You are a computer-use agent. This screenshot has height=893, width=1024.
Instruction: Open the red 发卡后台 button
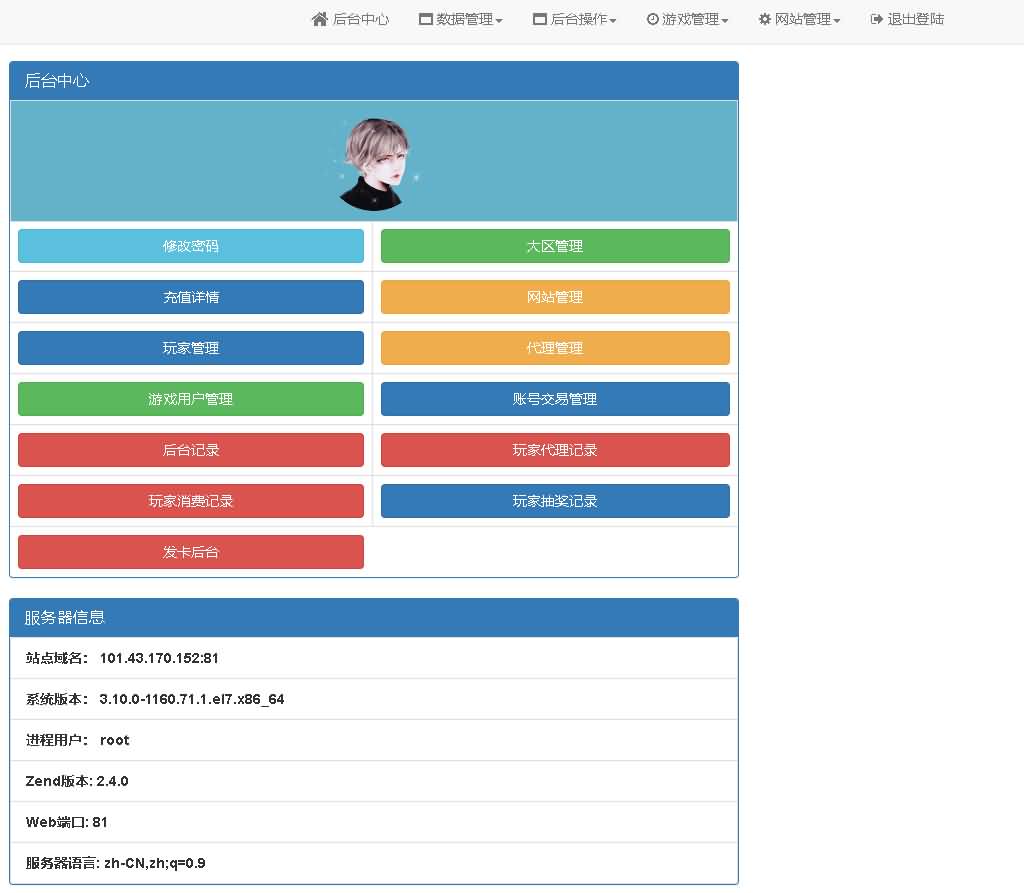point(191,552)
